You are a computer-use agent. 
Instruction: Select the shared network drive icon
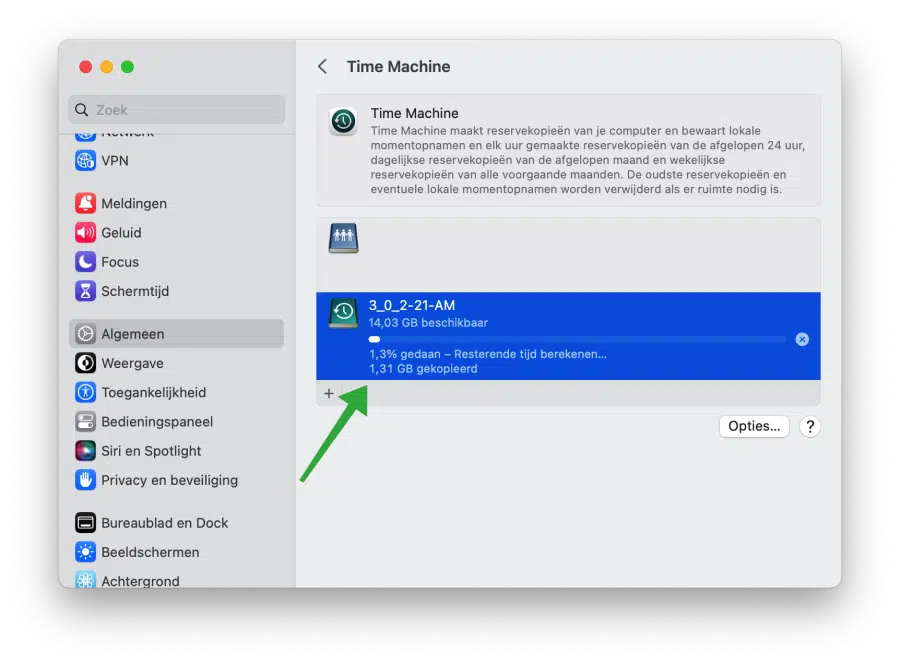coord(343,238)
